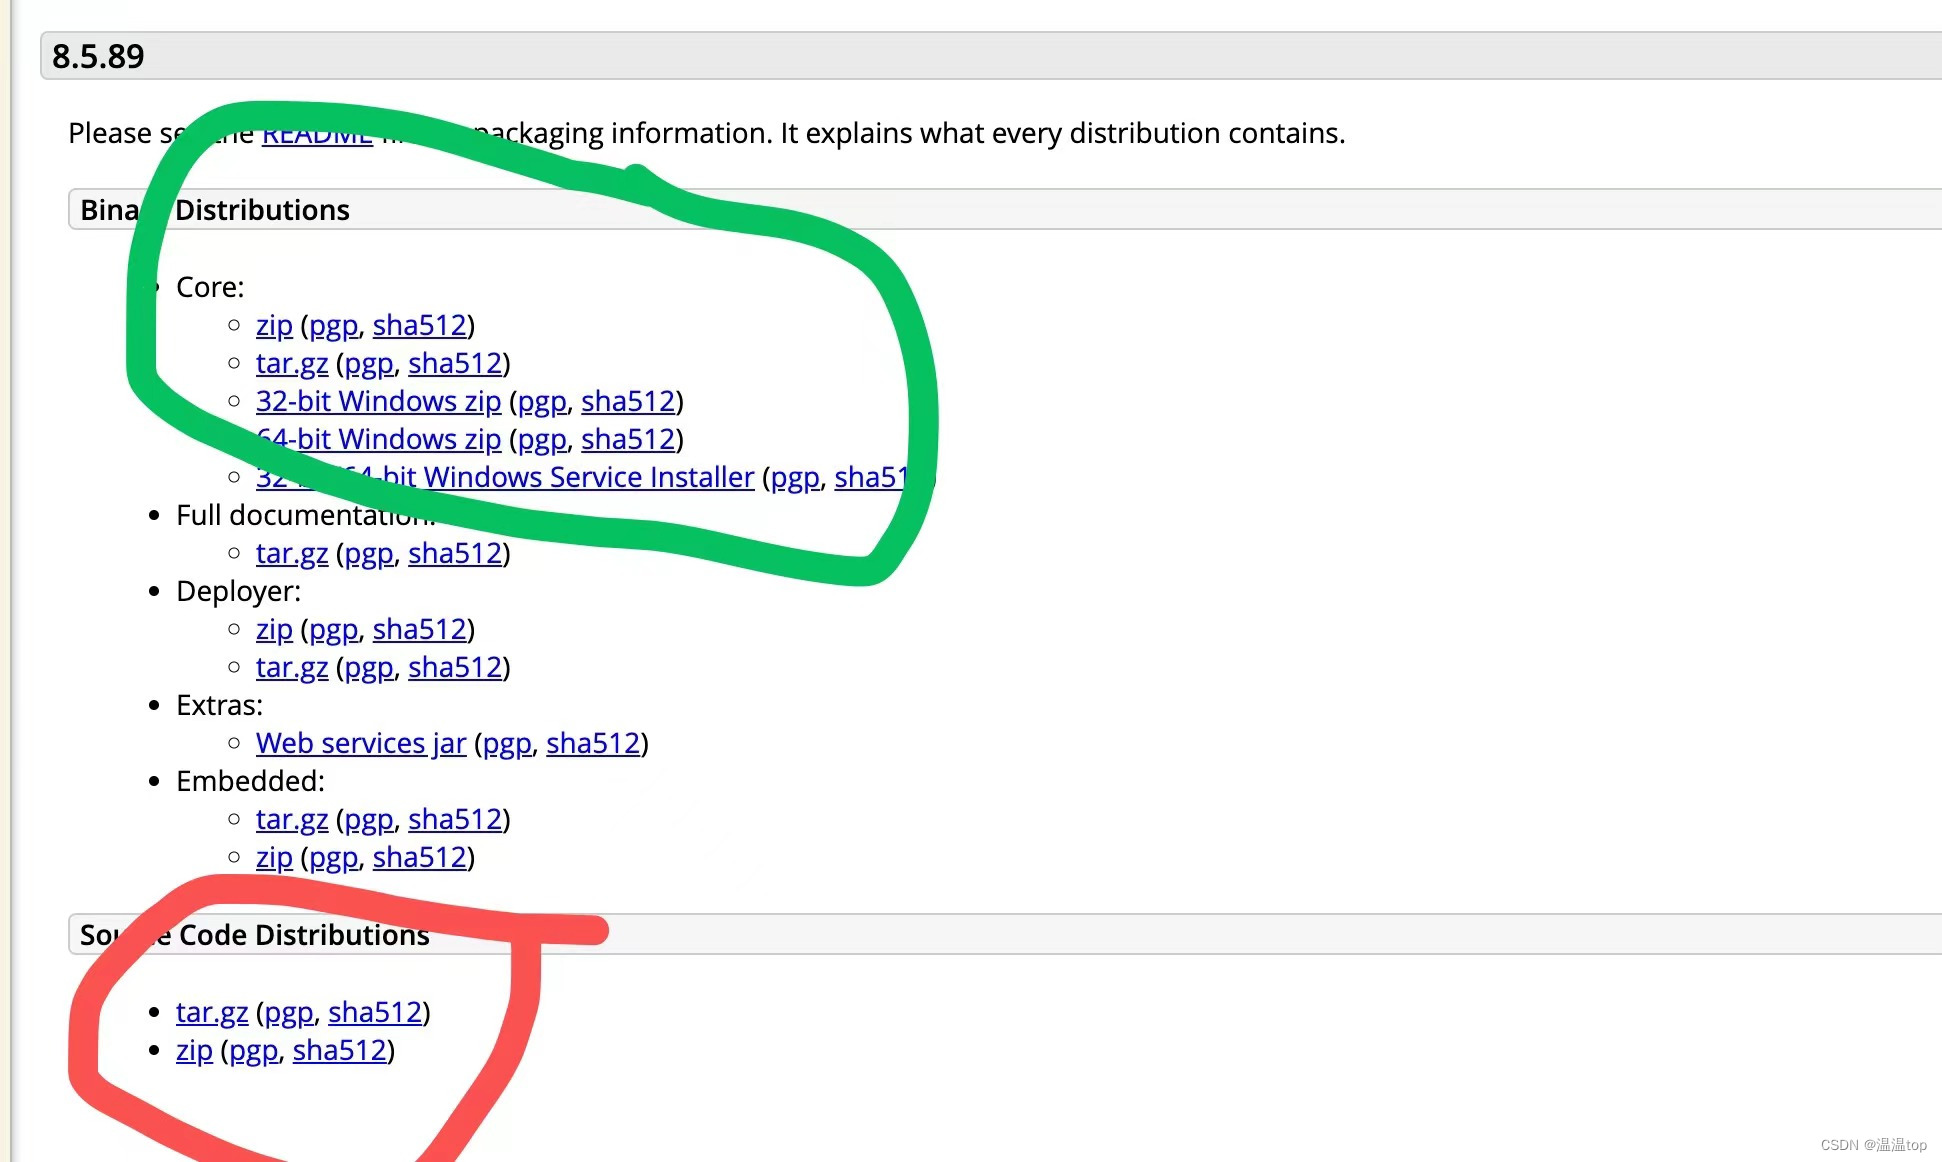The image size is (1942, 1162).
Task: View sha512 for Web services jar
Action: coord(593,744)
